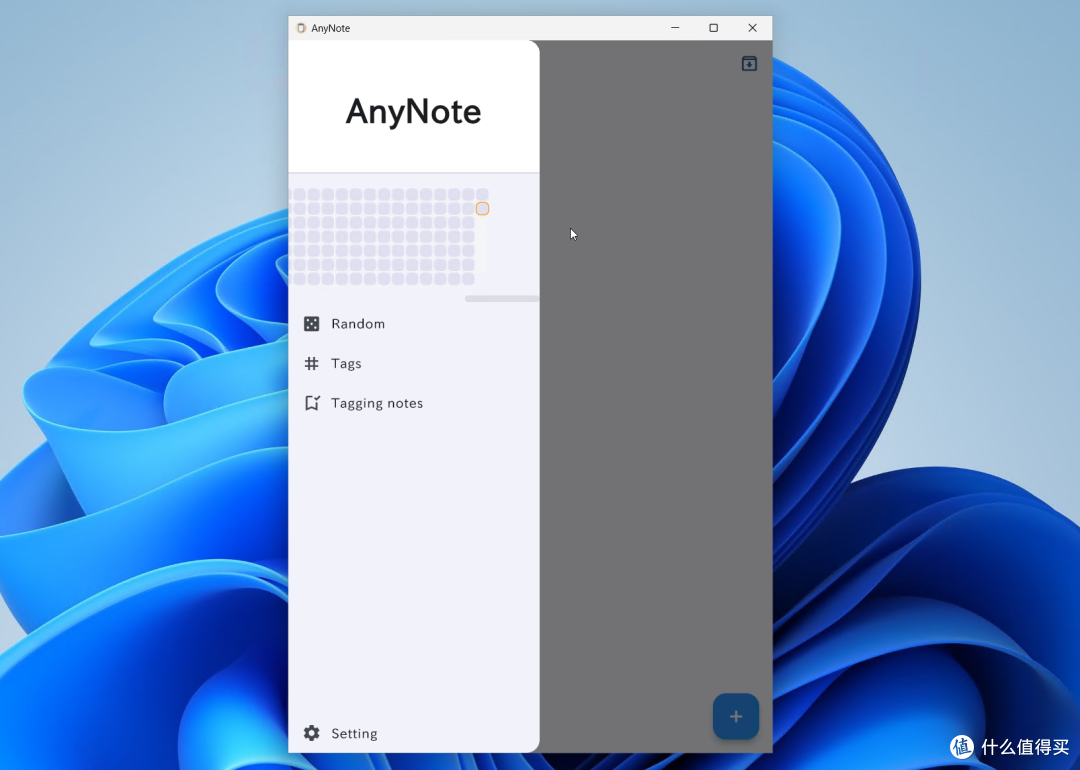Add a new note with the plus button
Image resolution: width=1080 pixels, height=770 pixels.
(x=736, y=716)
